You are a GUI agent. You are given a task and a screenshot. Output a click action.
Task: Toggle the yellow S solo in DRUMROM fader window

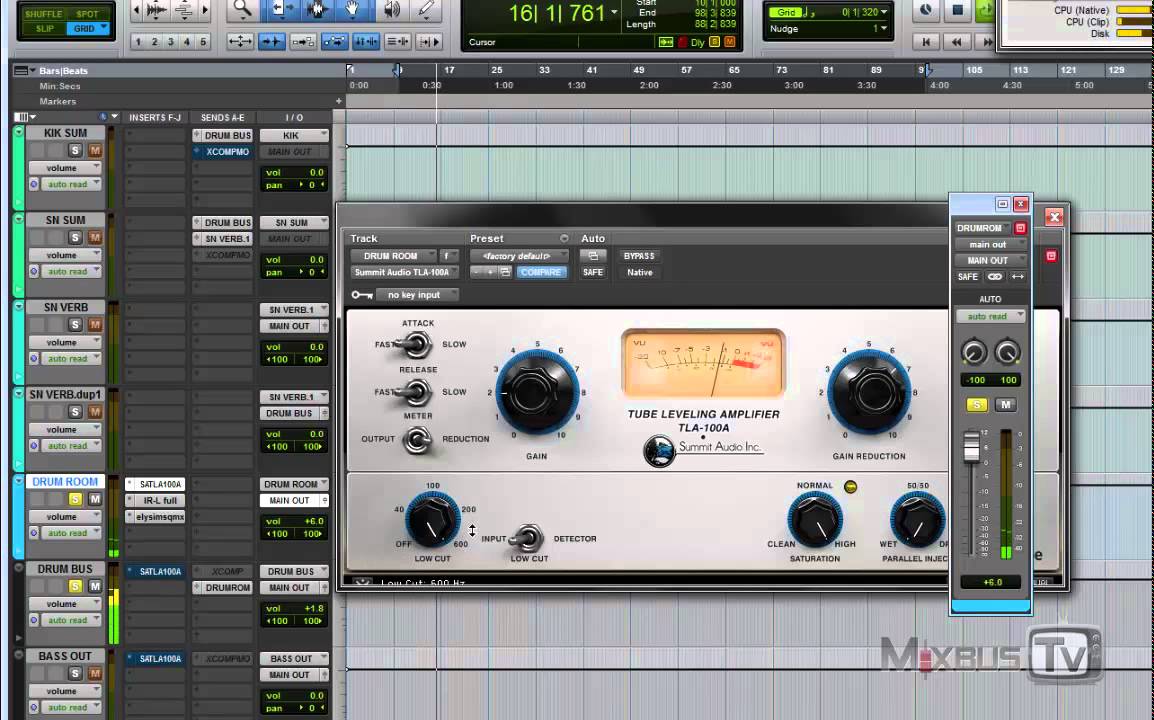pyautogui.click(x=977, y=404)
